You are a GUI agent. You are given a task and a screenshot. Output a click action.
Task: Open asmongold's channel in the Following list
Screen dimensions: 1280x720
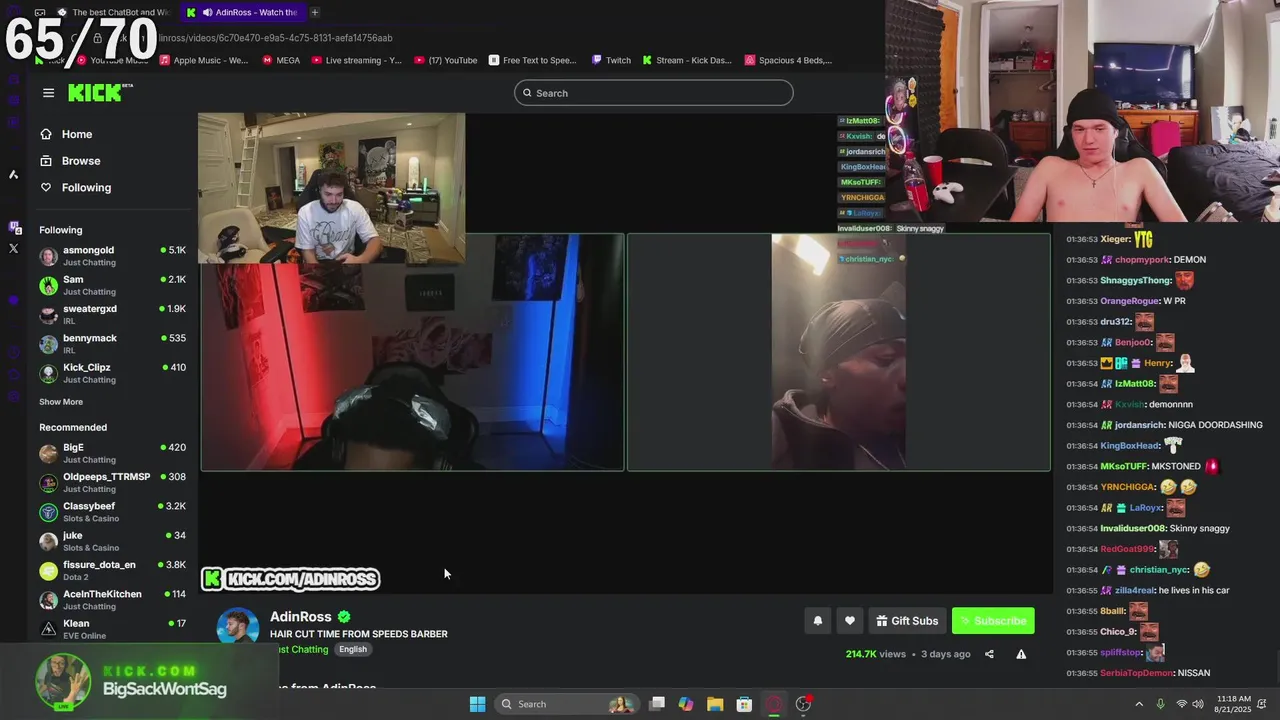112,256
